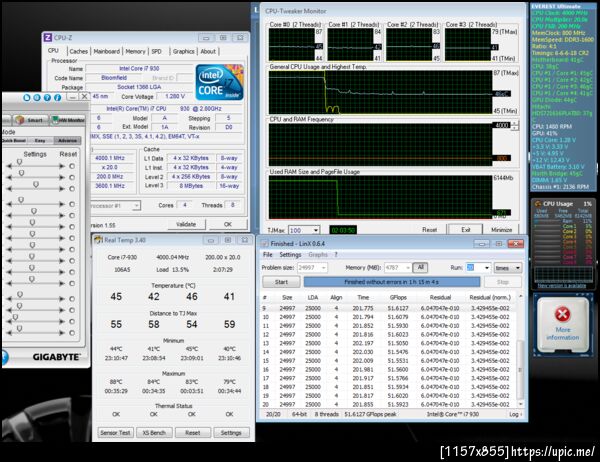The width and height of the screenshot is (600, 462).
Task: Click the Real Temp title bar icon
Action: 98,240
